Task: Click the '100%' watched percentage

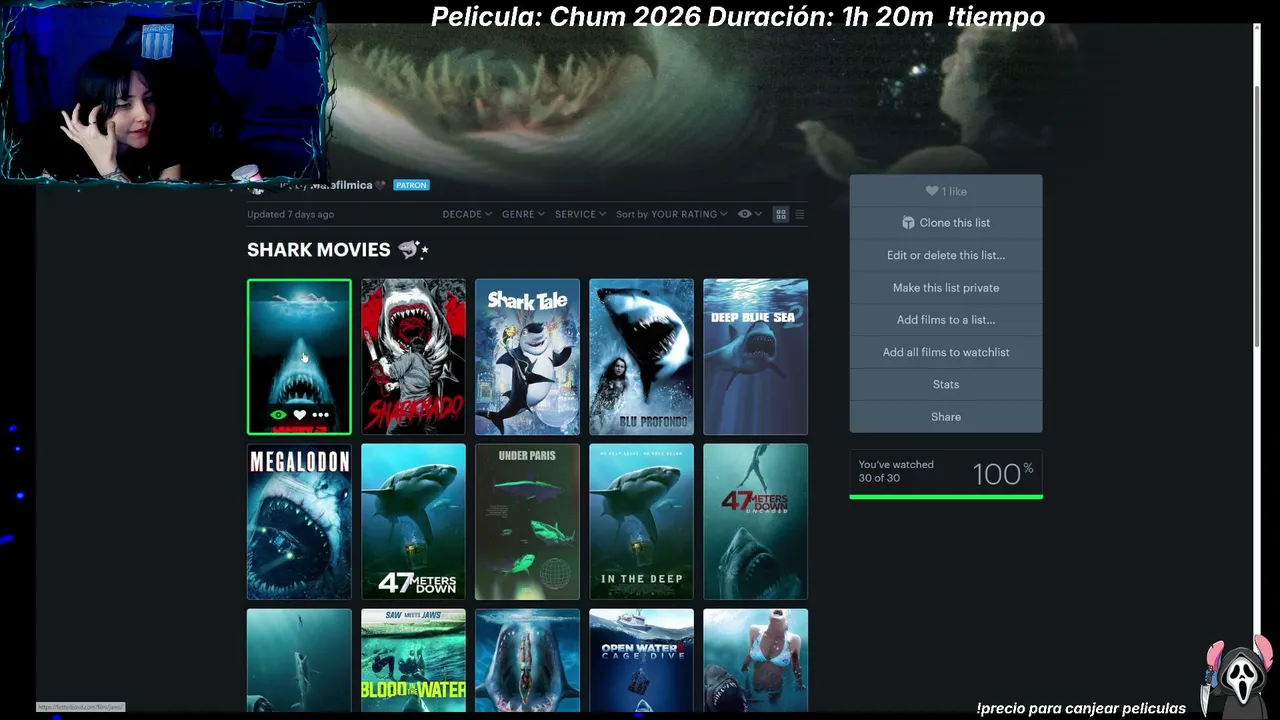Action: point(1003,473)
